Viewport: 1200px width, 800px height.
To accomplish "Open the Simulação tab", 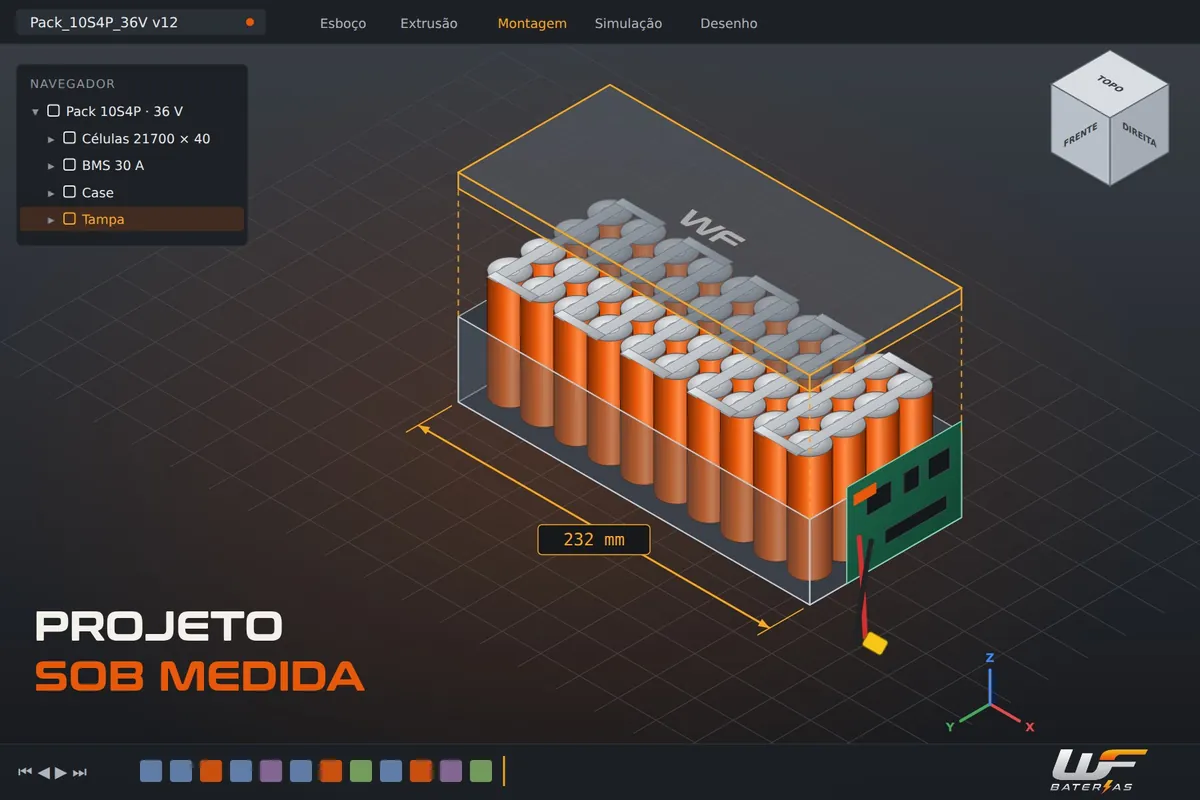I will click(628, 23).
